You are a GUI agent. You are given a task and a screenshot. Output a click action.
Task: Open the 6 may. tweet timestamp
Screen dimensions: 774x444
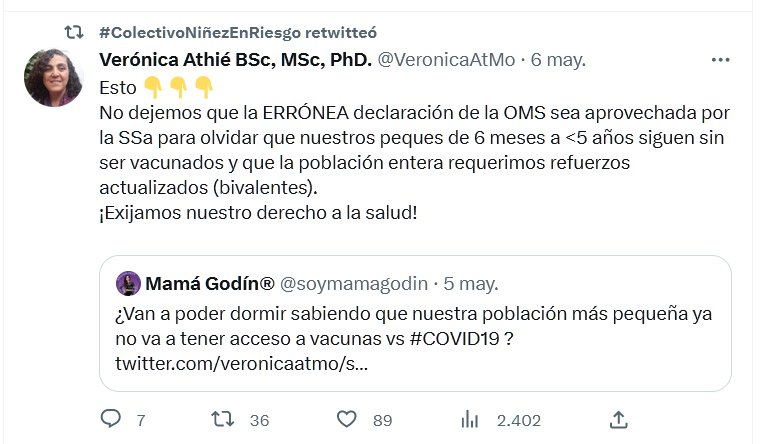tap(558, 60)
